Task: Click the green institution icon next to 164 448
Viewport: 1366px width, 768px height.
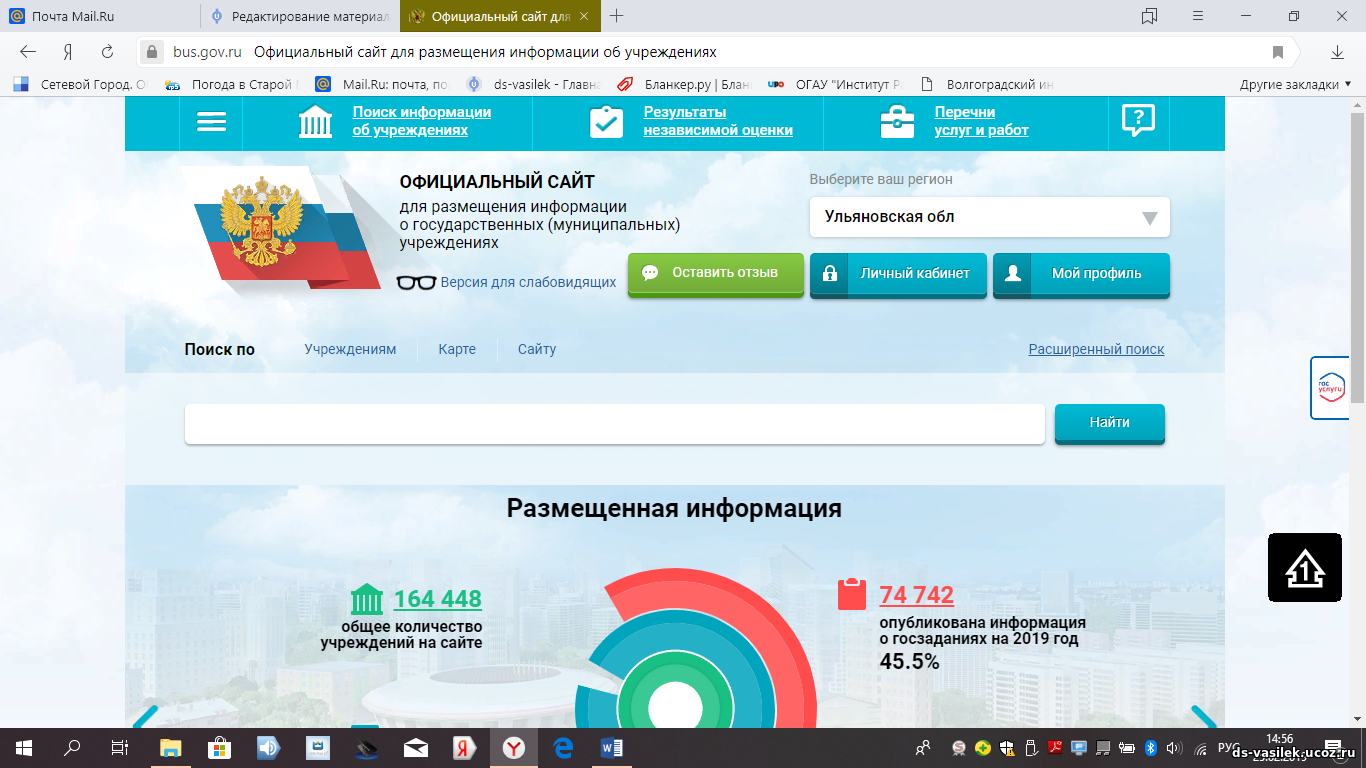Action: pos(367,599)
